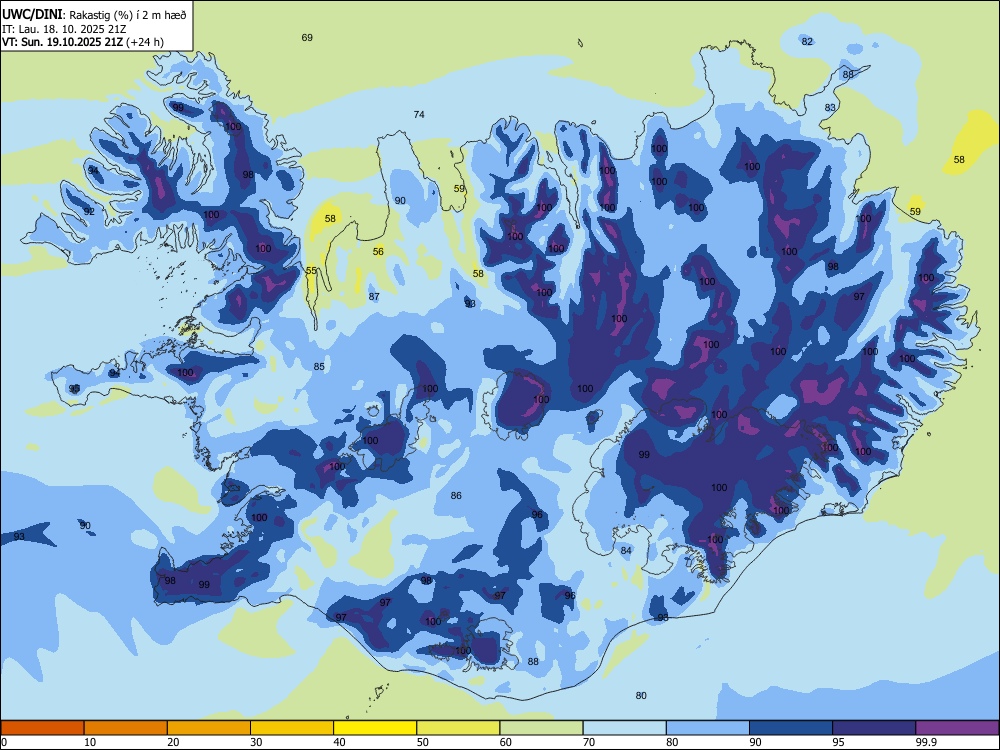Click the humidity value 74 on the map
The height and width of the screenshot is (750, 1000).
(x=419, y=115)
